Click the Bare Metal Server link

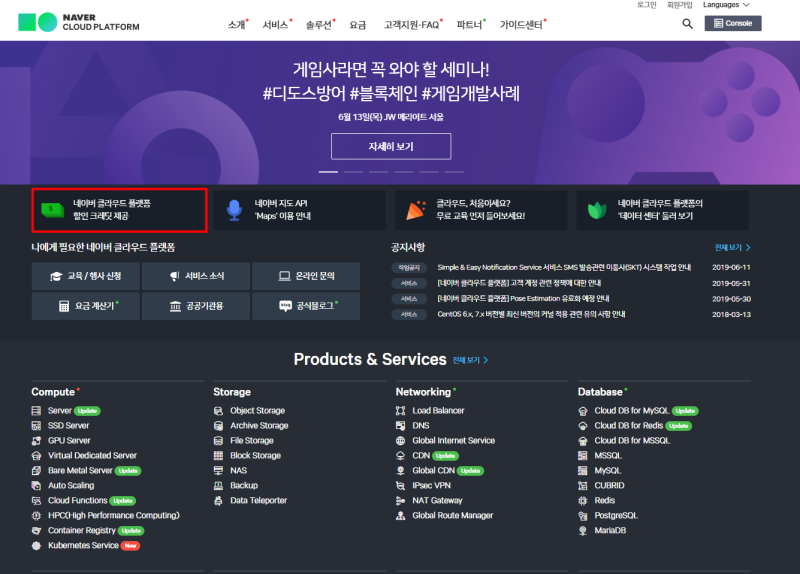[x=80, y=470]
